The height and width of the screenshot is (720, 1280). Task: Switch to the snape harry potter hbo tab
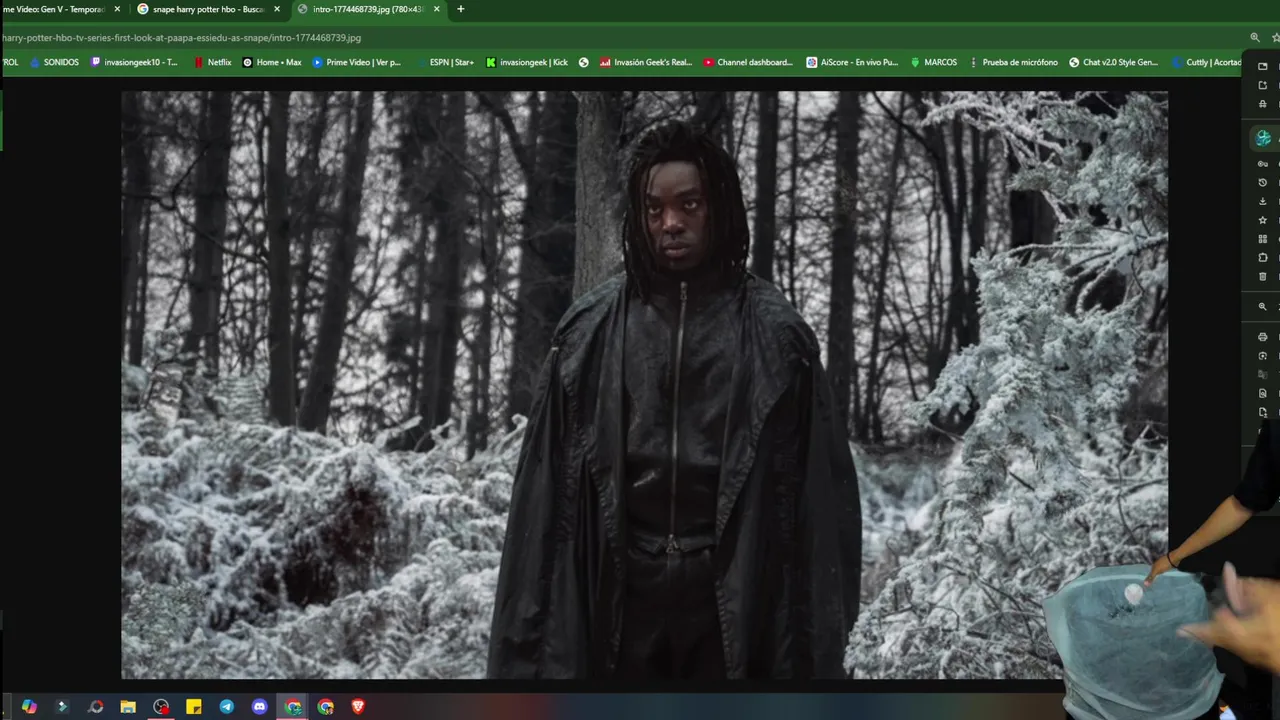tap(207, 9)
